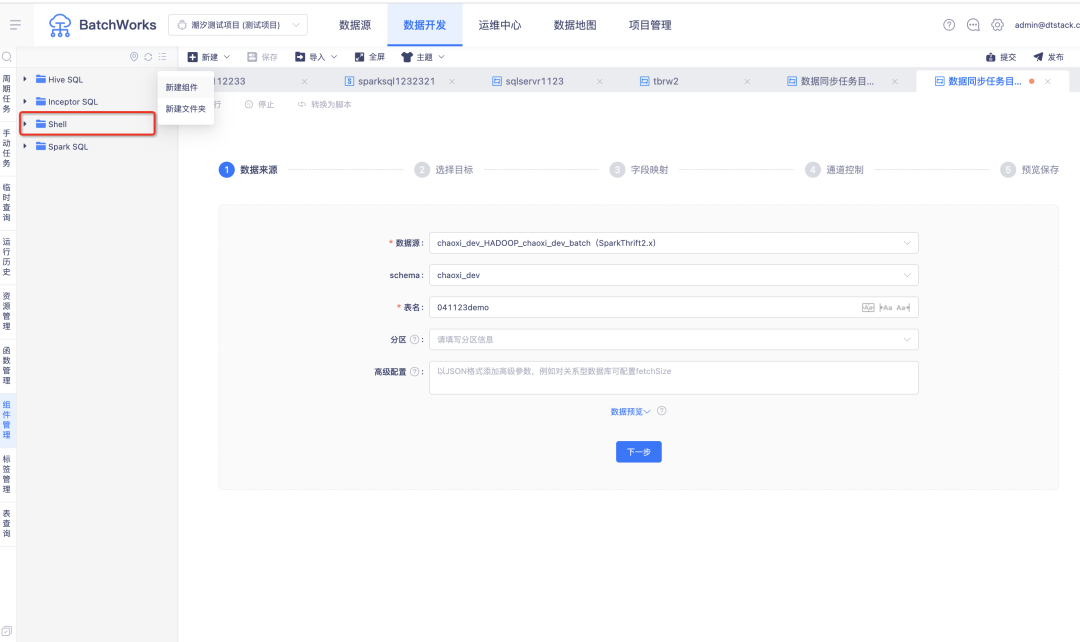
Task: Click the 发布 publish toolbar item
Action: coord(1048,57)
